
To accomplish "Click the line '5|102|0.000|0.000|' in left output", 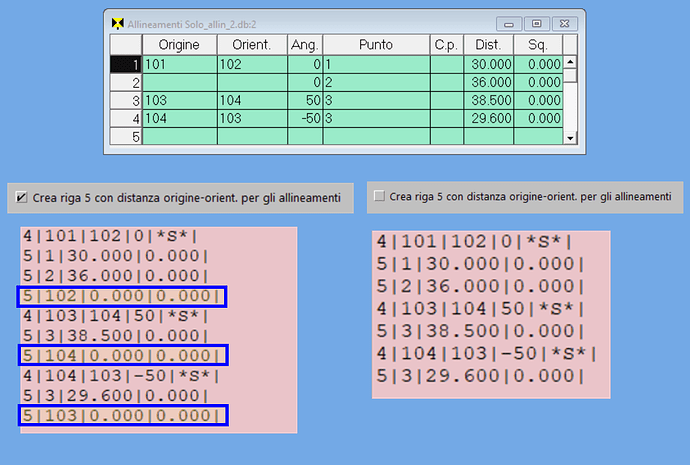I will point(122,296).
